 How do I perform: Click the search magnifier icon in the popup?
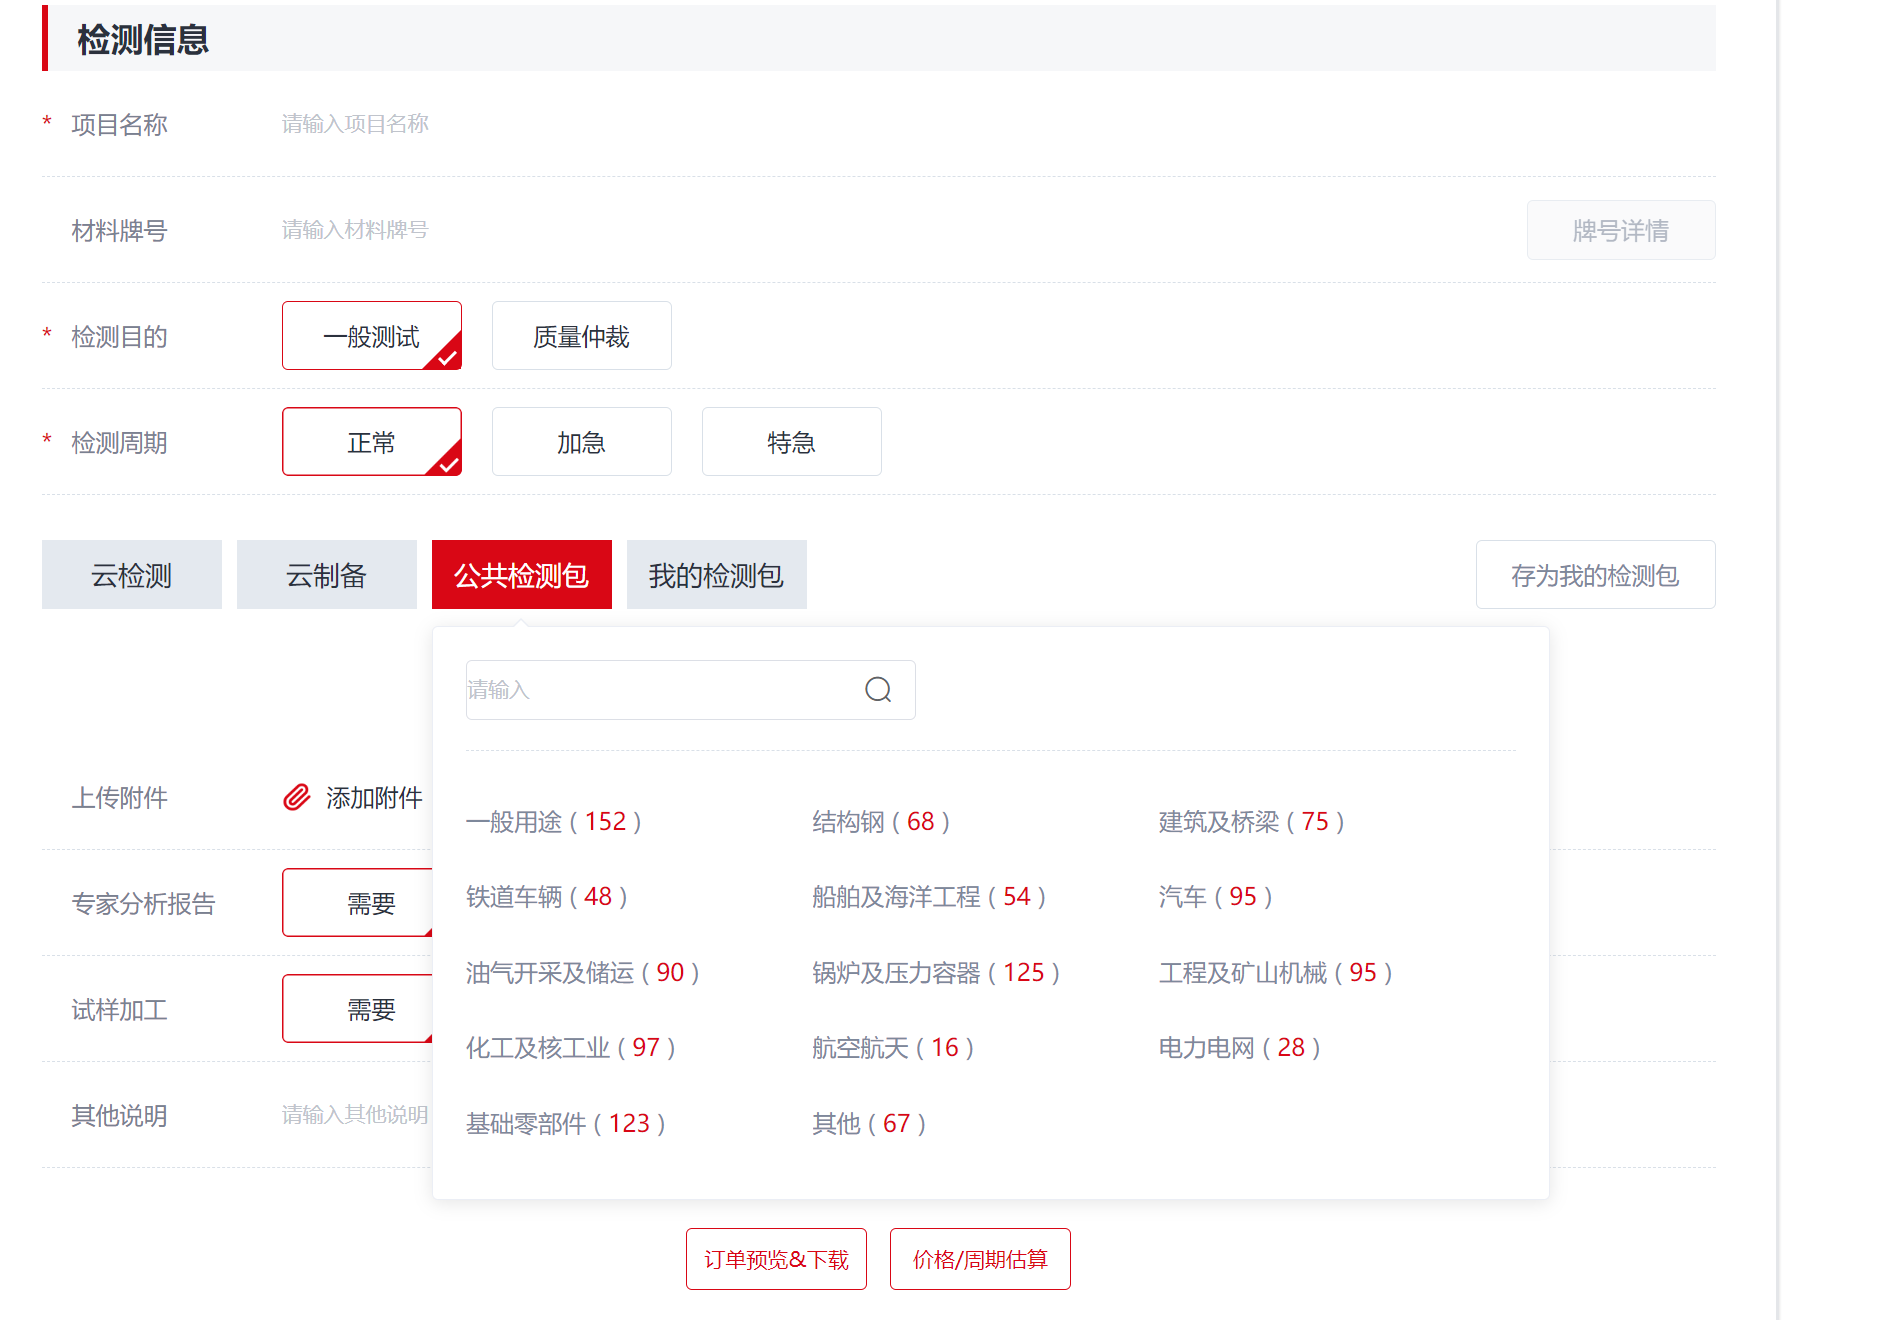point(878,690)
